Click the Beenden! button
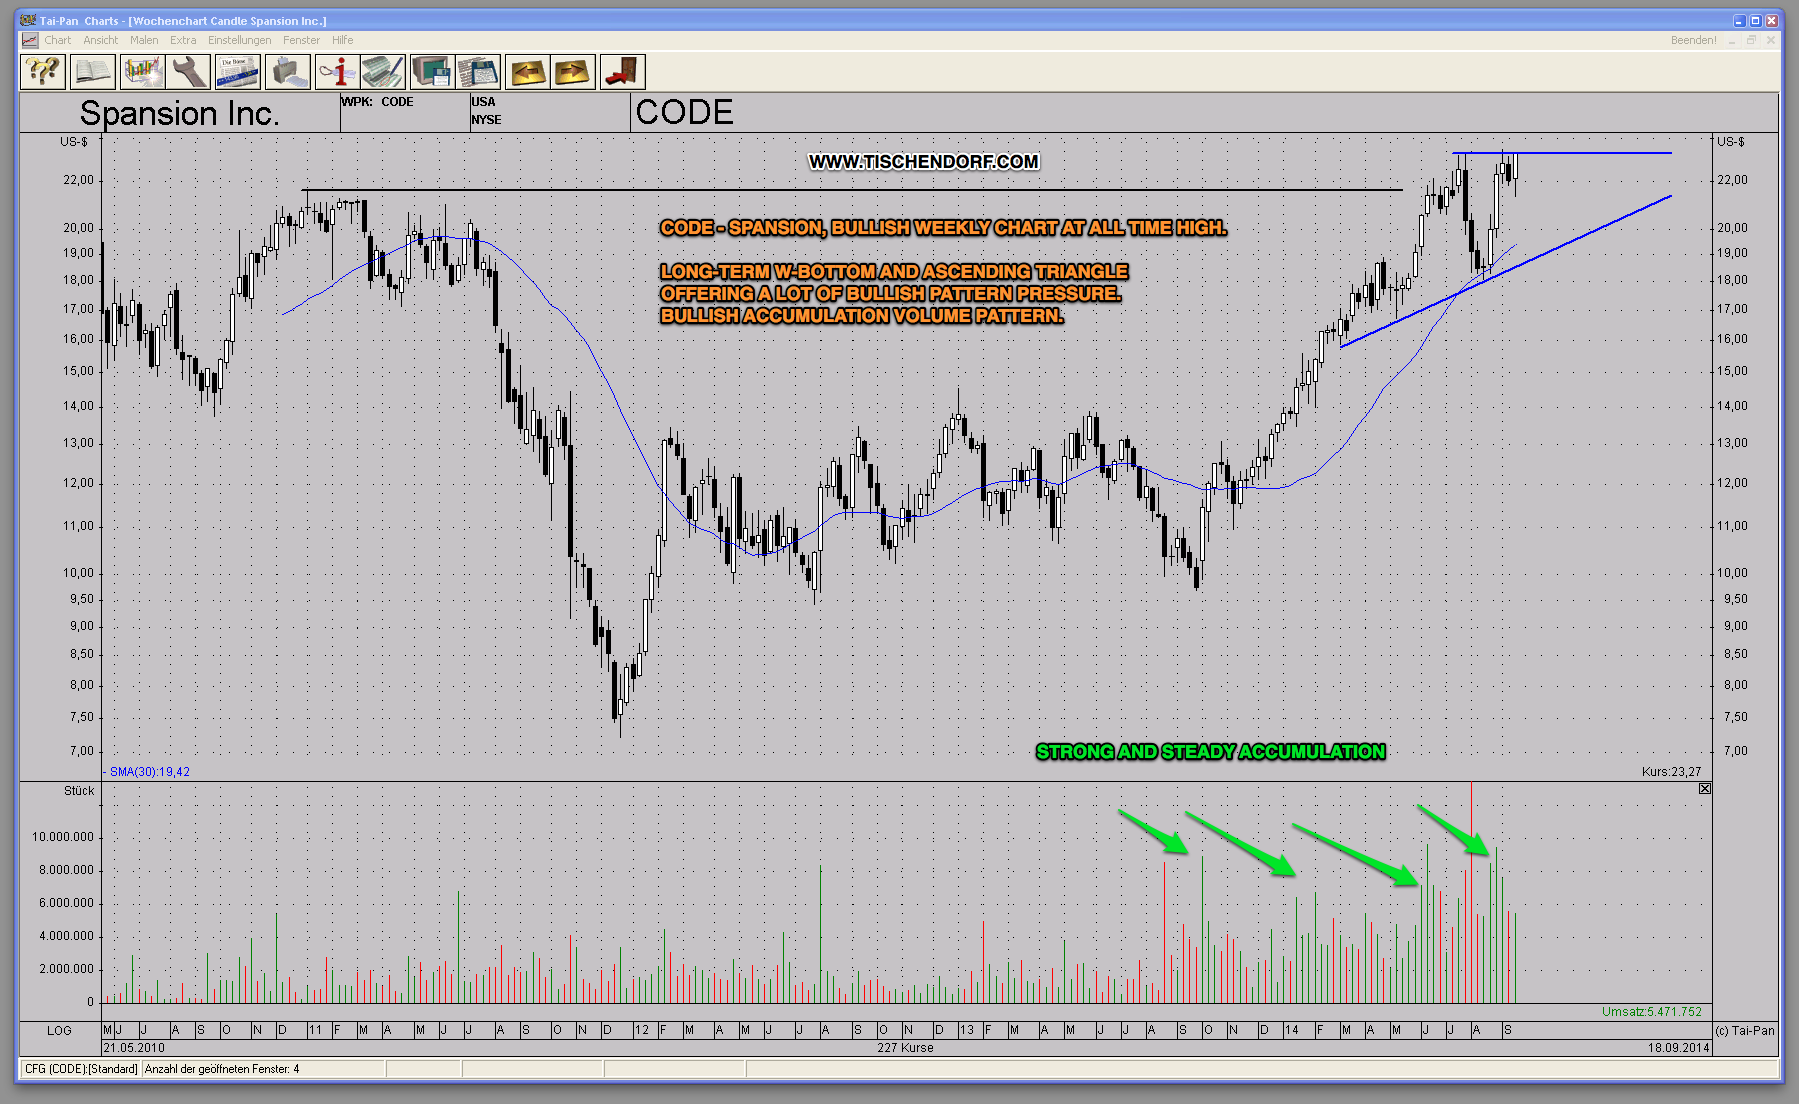This screenshot has width=1799, height=1104. click(x=1693, y=40)
